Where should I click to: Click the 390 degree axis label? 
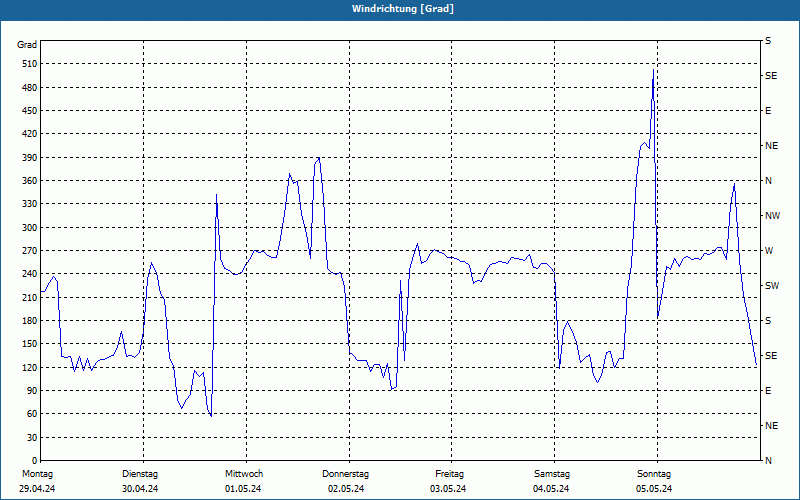(30, 158)
